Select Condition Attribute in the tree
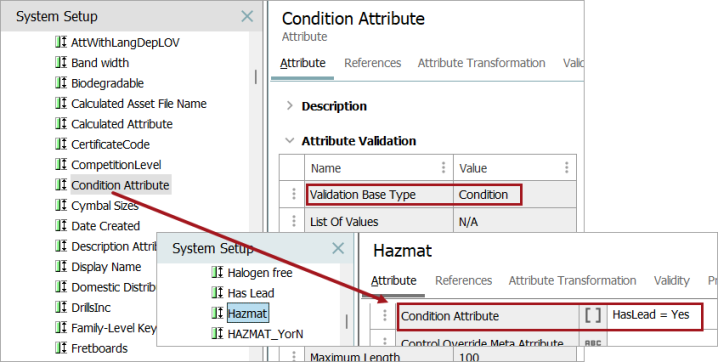The image size is (718, 362). [120, 185]
